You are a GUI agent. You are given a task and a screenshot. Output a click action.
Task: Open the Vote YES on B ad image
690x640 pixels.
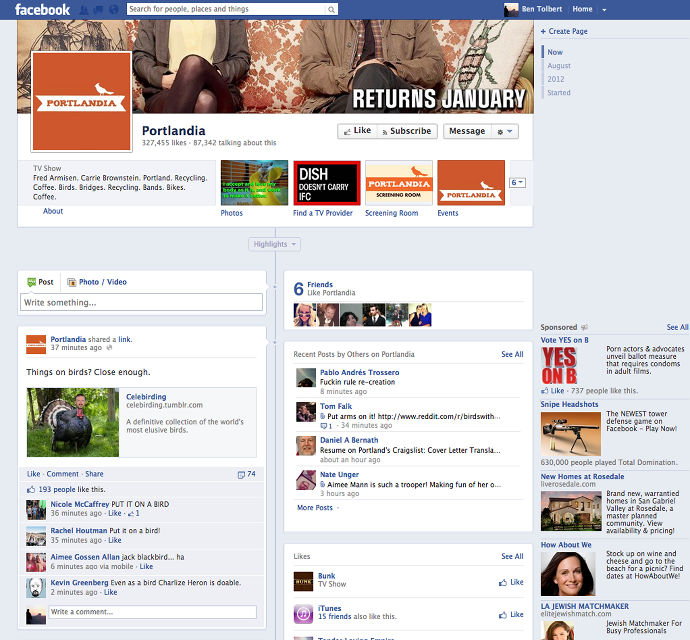(559, 365)
